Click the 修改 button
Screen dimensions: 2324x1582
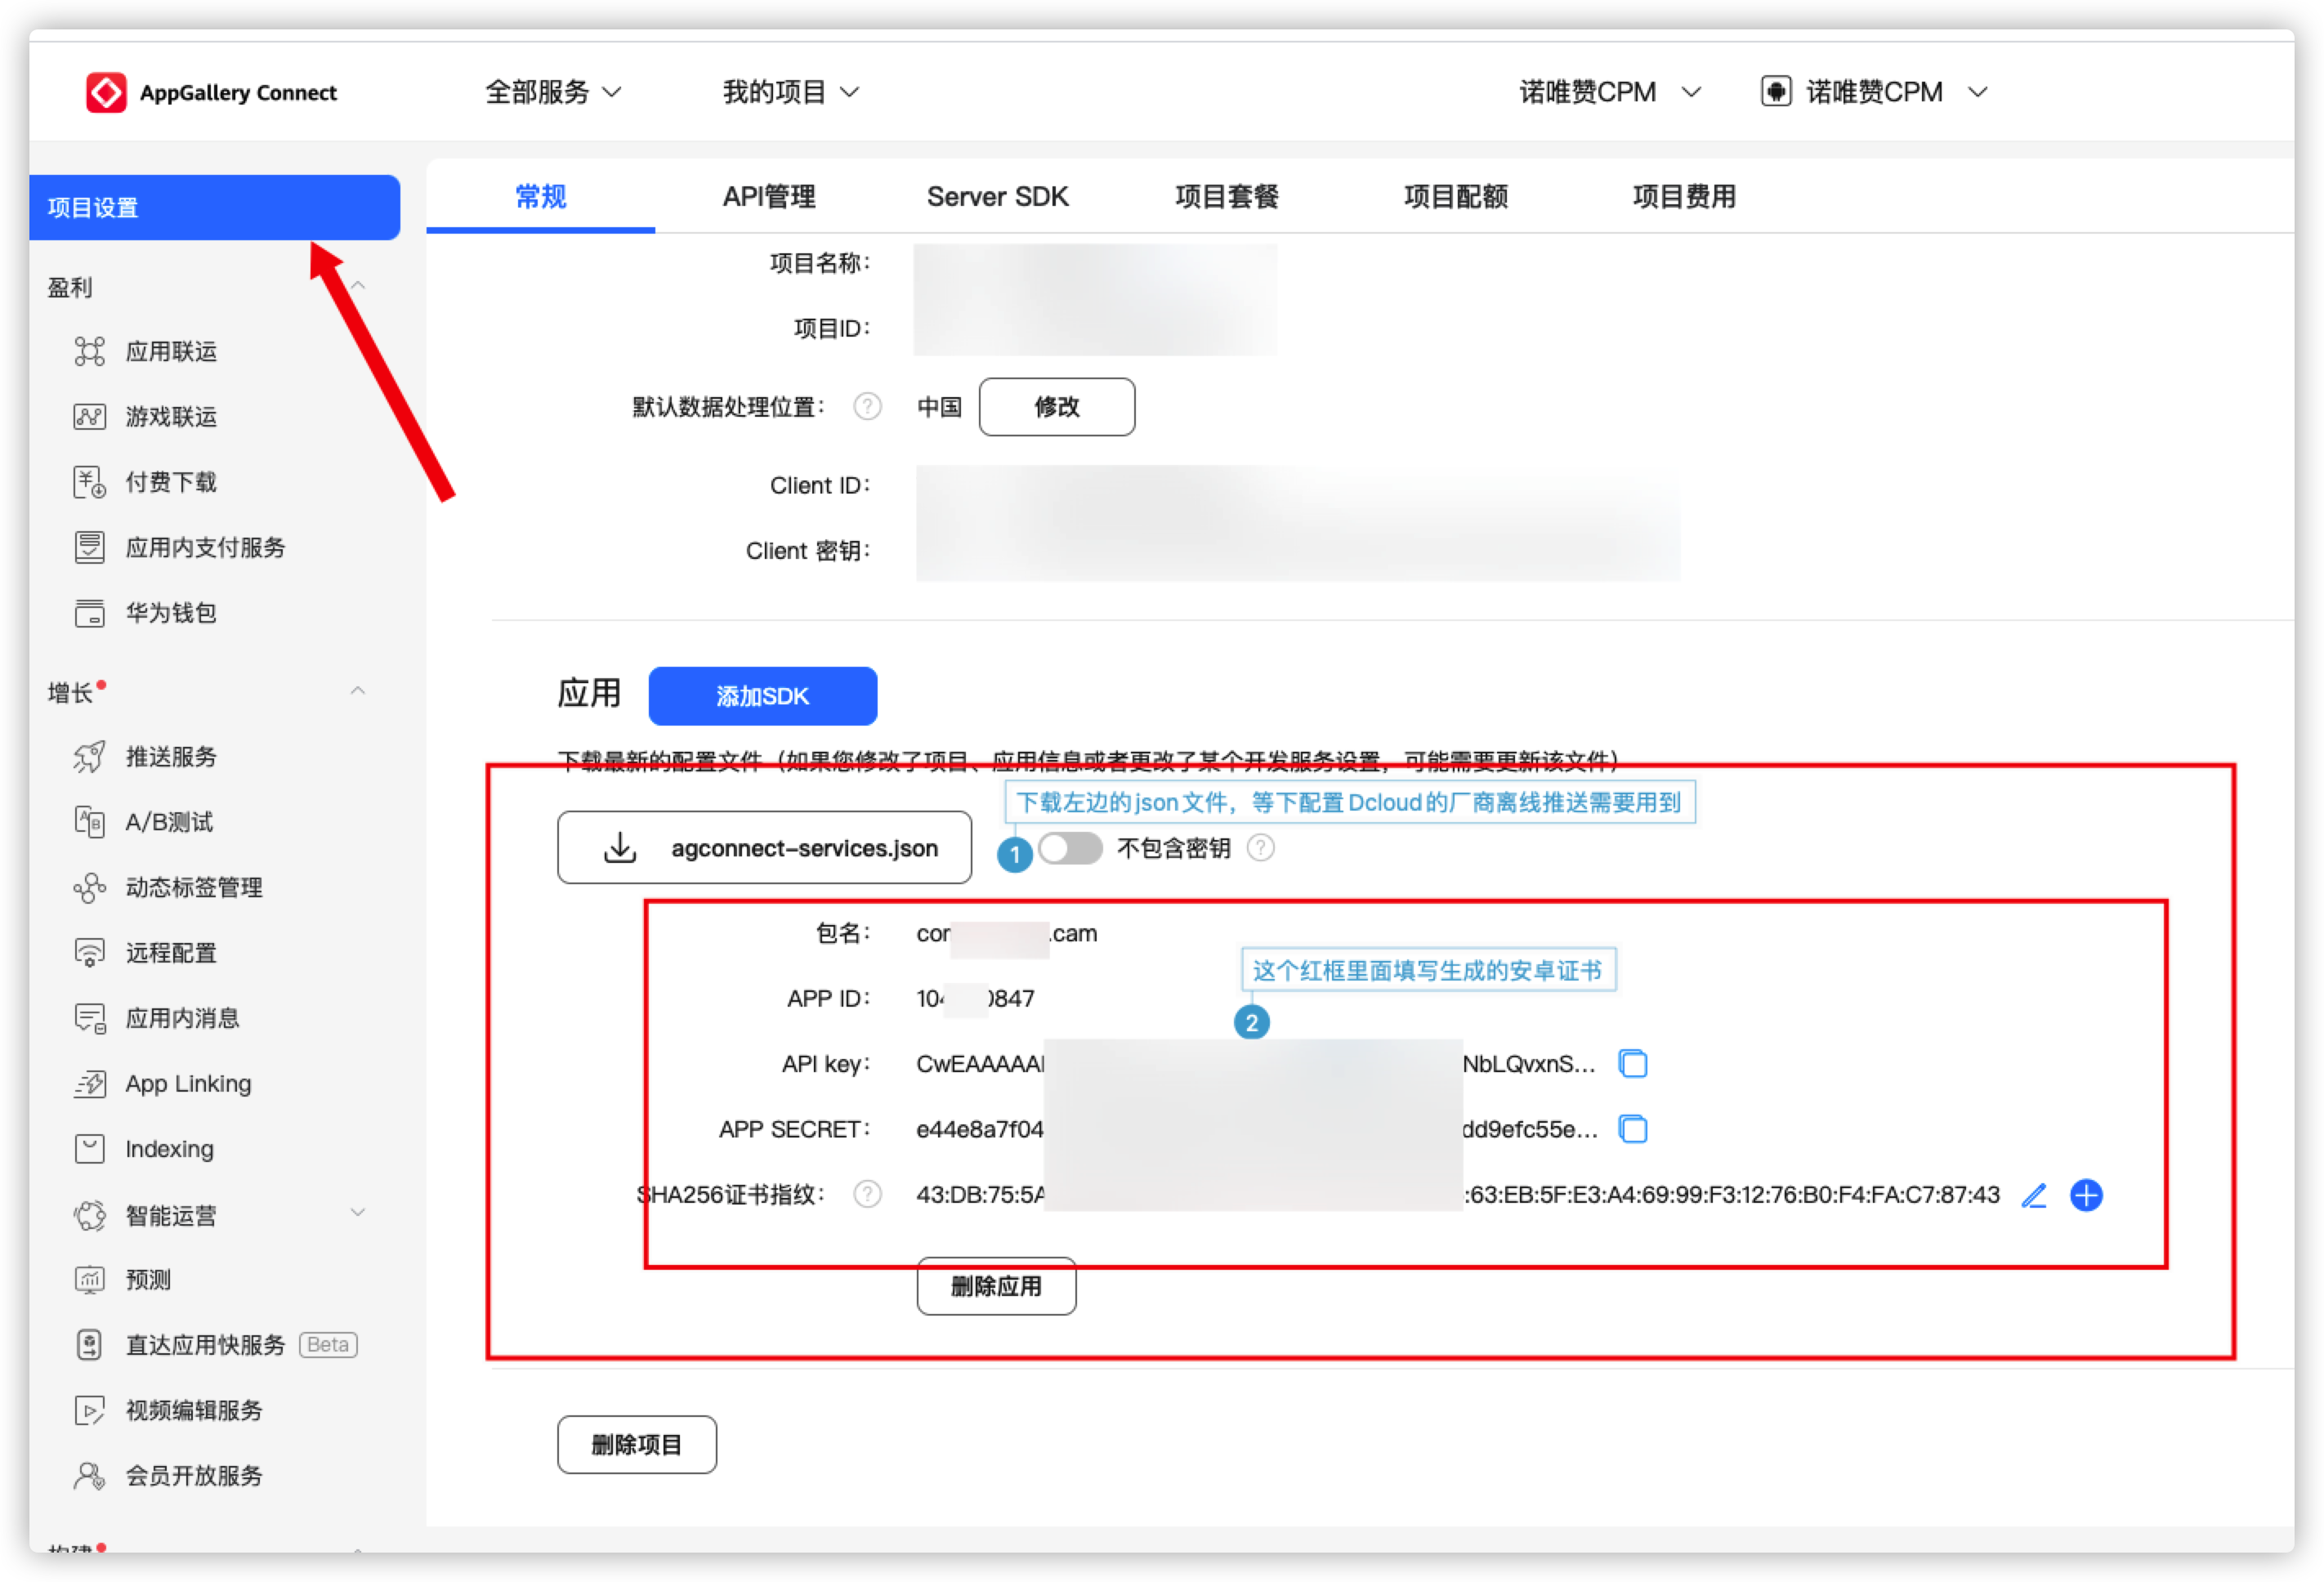(x=1057, y=406)
